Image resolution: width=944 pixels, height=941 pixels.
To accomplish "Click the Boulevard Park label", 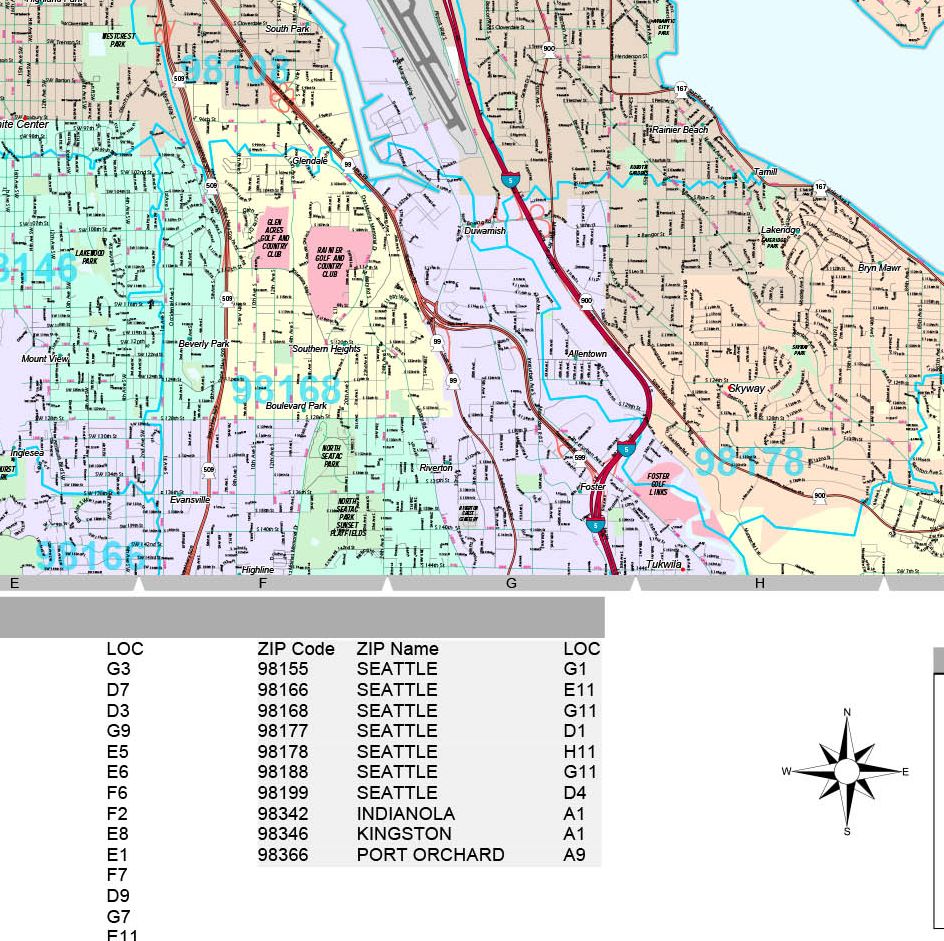I will (x=297, y=406).
